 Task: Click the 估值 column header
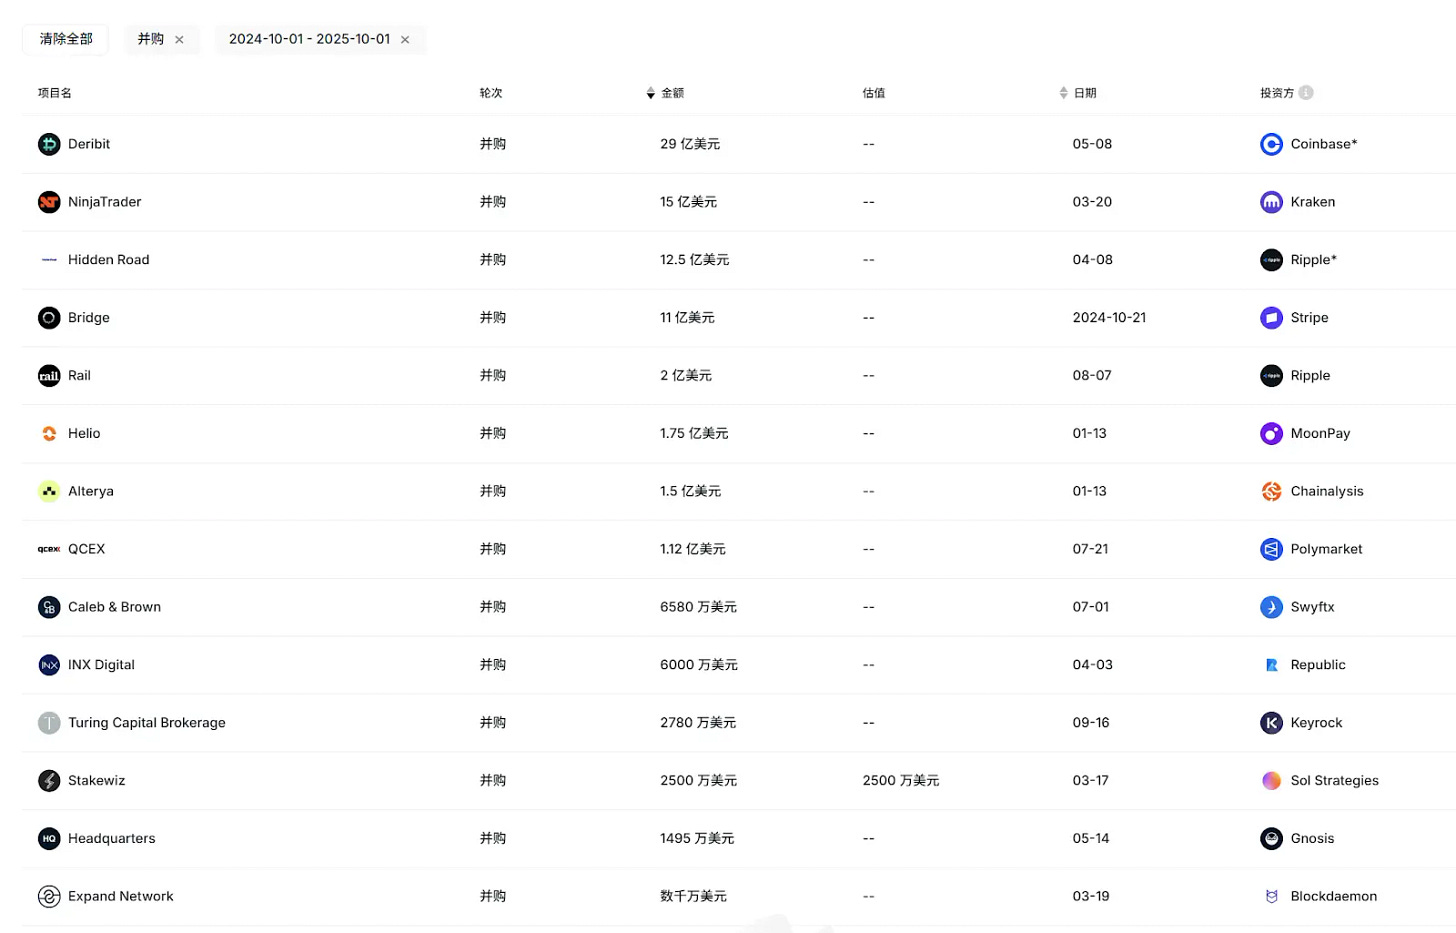click(874, 93)
